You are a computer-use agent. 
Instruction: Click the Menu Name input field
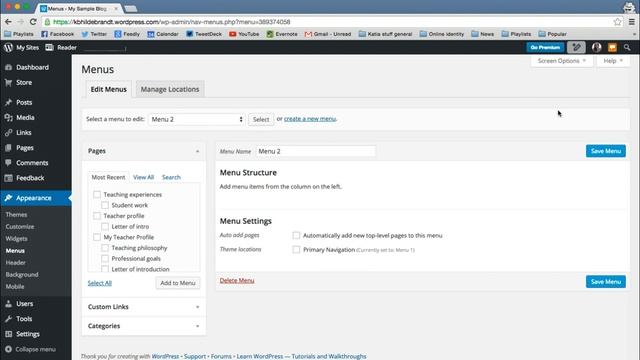coord(316,151)
